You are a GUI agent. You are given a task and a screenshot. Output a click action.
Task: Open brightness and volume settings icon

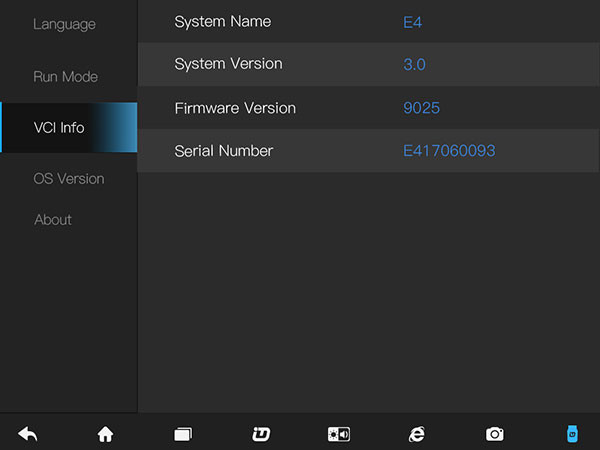coord(339,434)
